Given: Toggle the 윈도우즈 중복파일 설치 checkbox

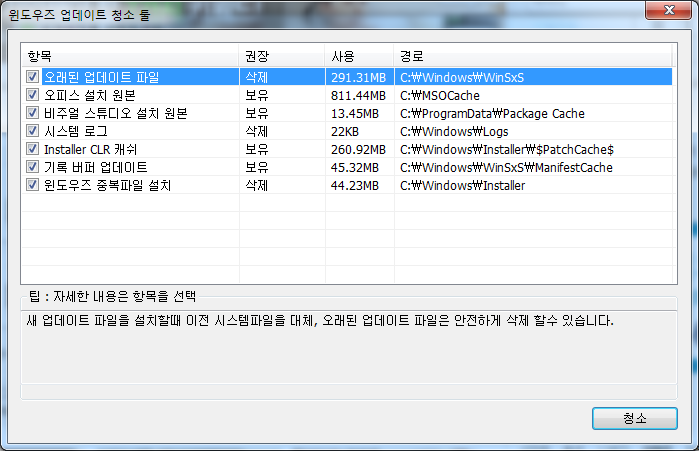Looking at the screenshot, I should (x=32, y=185).
